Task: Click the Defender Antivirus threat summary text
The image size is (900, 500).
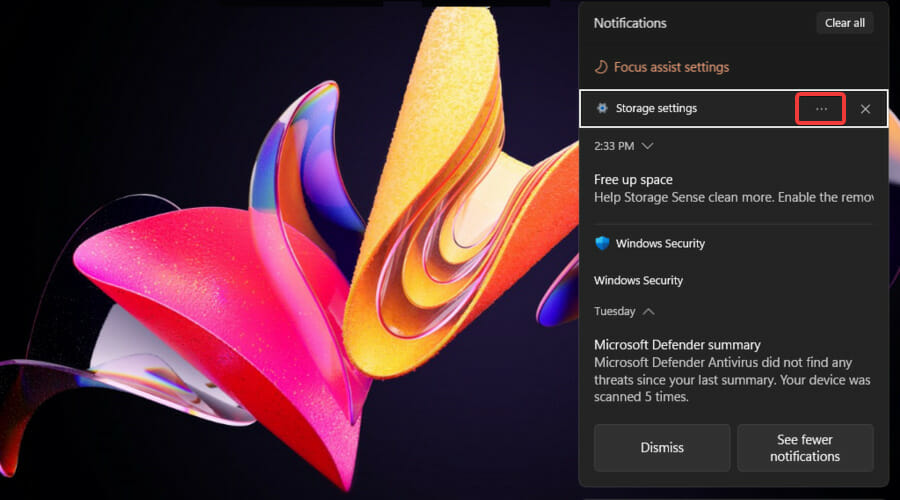Action: point(732,371)
